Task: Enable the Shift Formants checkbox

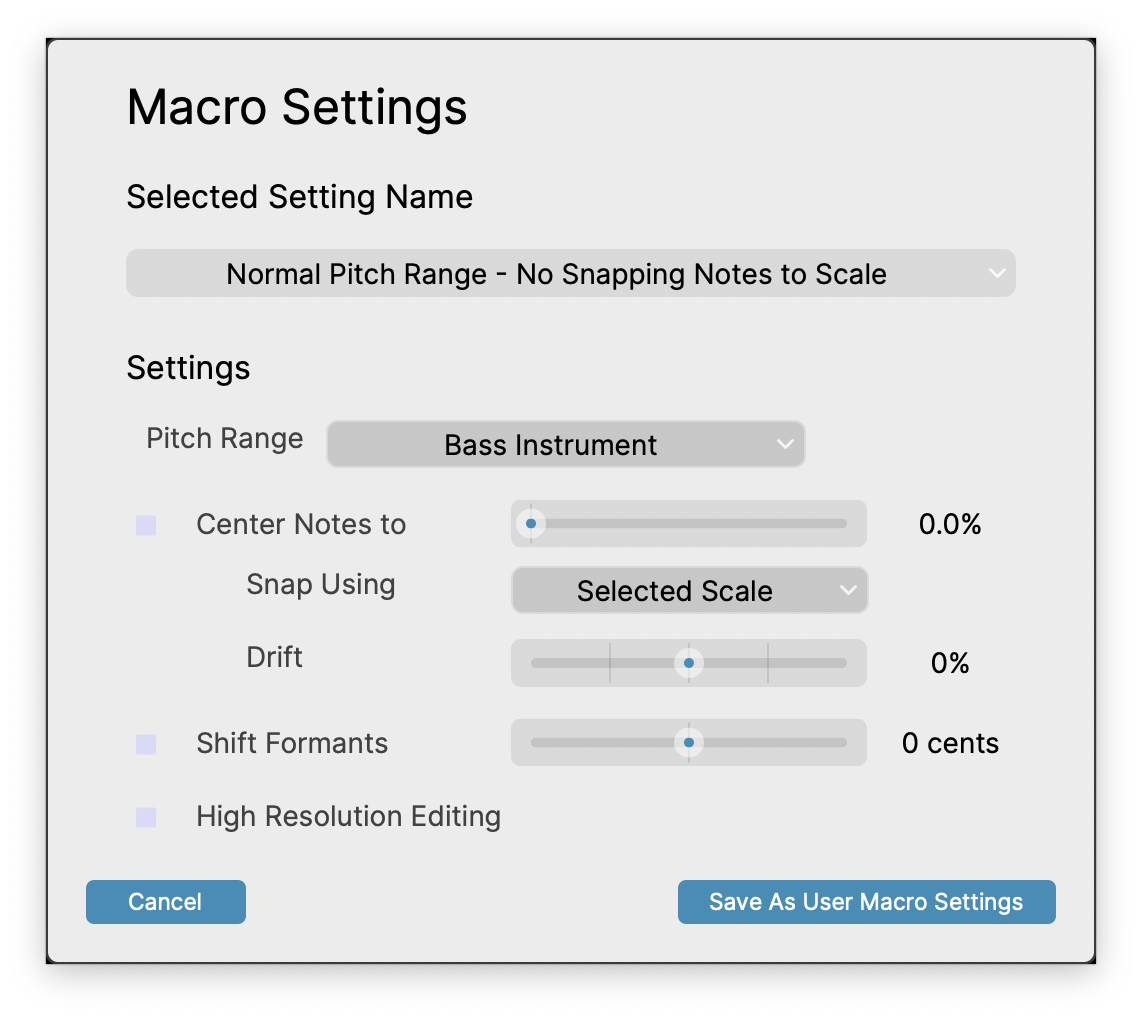Action: tap(145, 743)
